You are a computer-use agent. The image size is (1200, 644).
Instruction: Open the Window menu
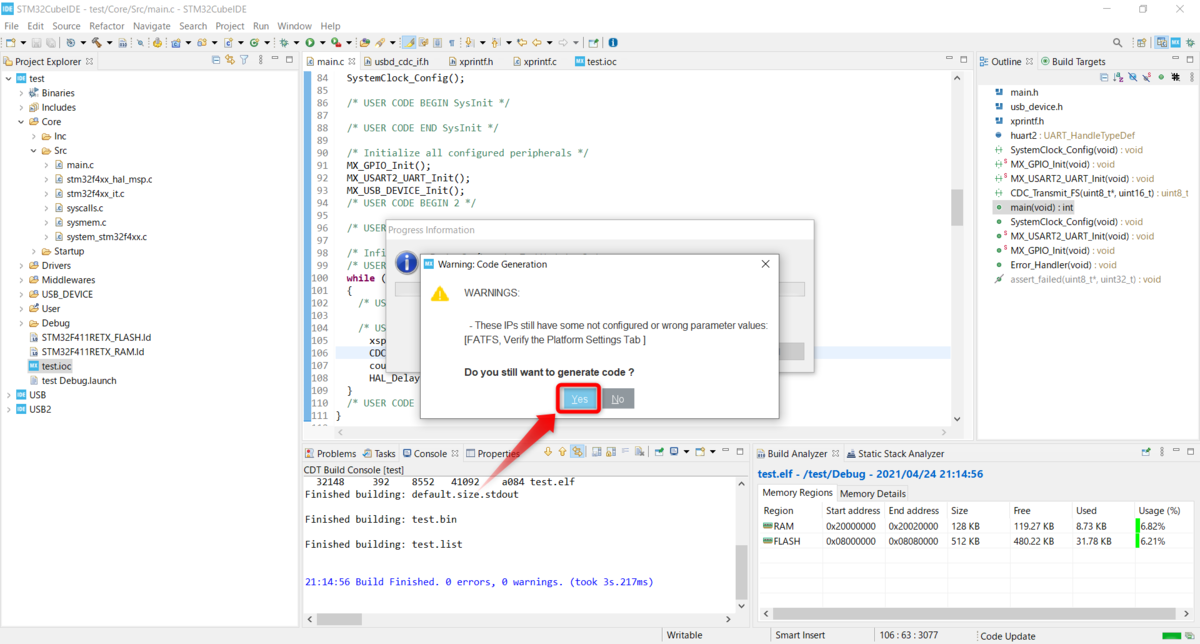[294, 25]
